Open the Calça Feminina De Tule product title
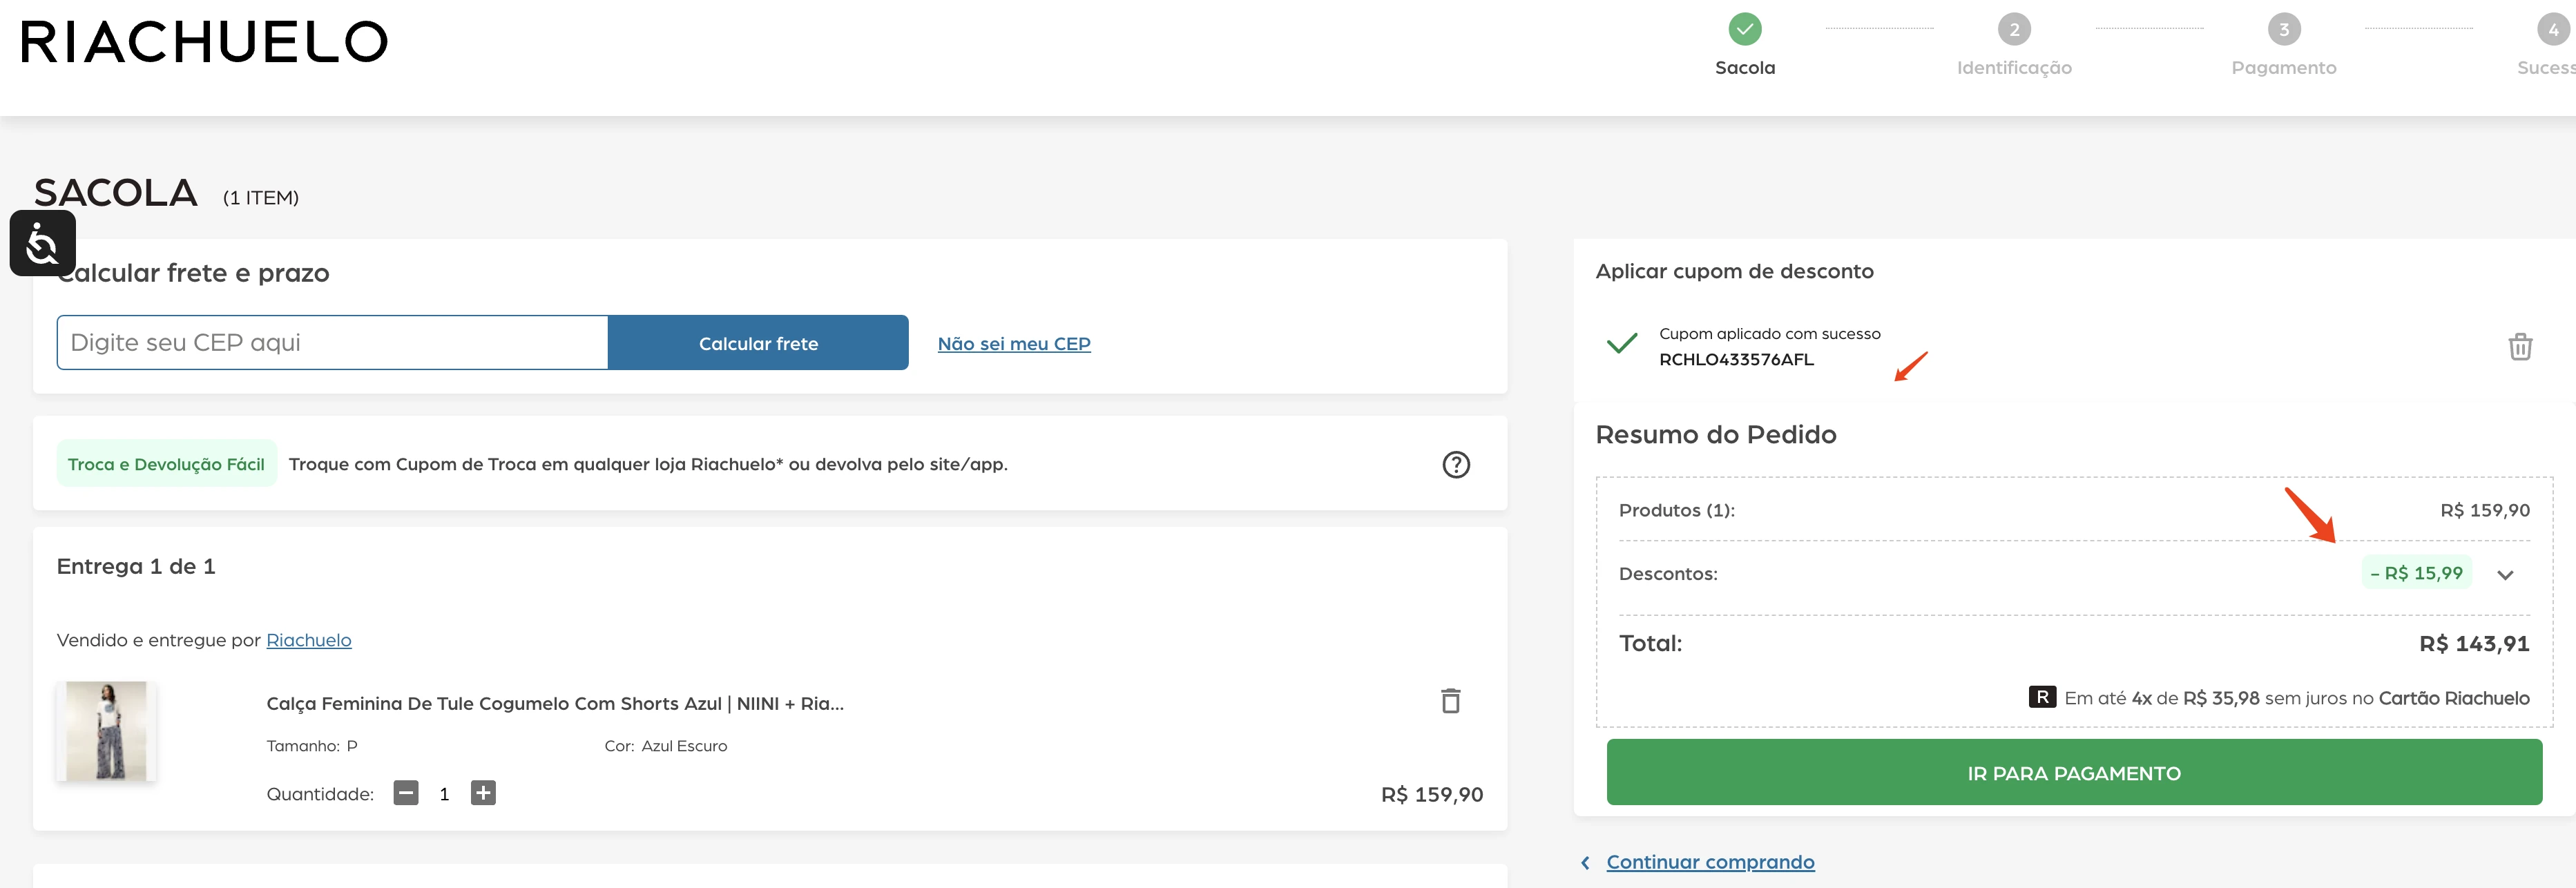Image resolution: width=2576 pixels, height=888 pixels. tap(555, 703)
